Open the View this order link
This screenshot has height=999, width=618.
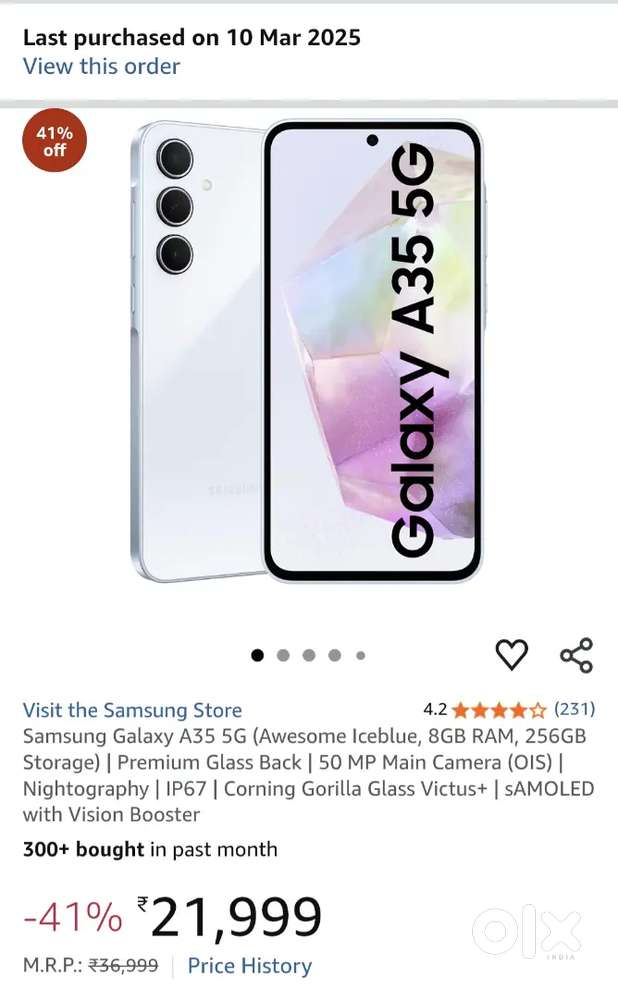101,66
